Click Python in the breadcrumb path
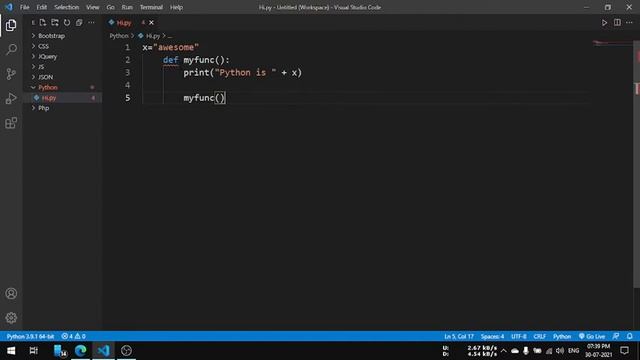Screen dimensions: 640x360 tap(119, 36)
